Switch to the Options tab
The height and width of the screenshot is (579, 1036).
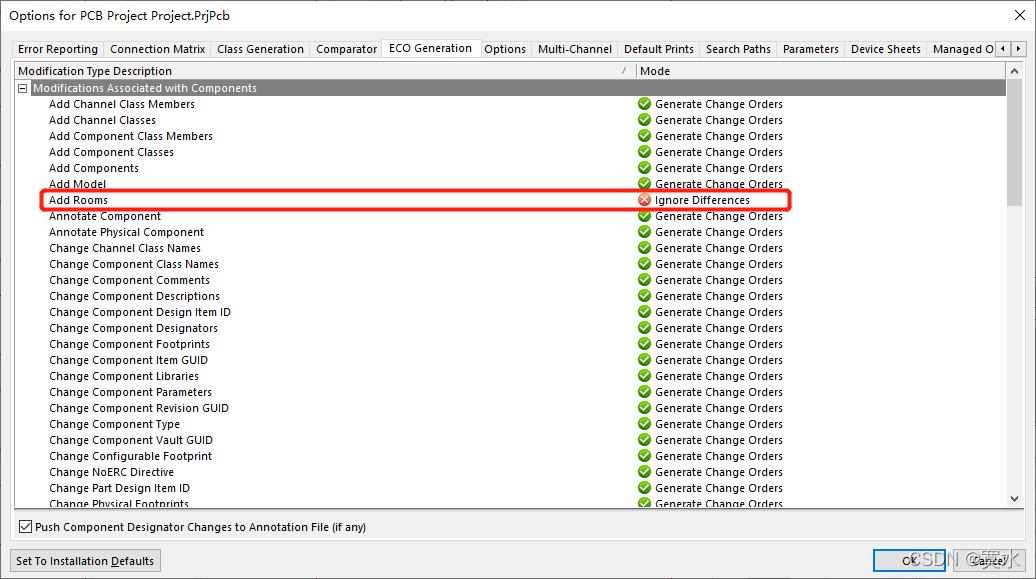505,49
